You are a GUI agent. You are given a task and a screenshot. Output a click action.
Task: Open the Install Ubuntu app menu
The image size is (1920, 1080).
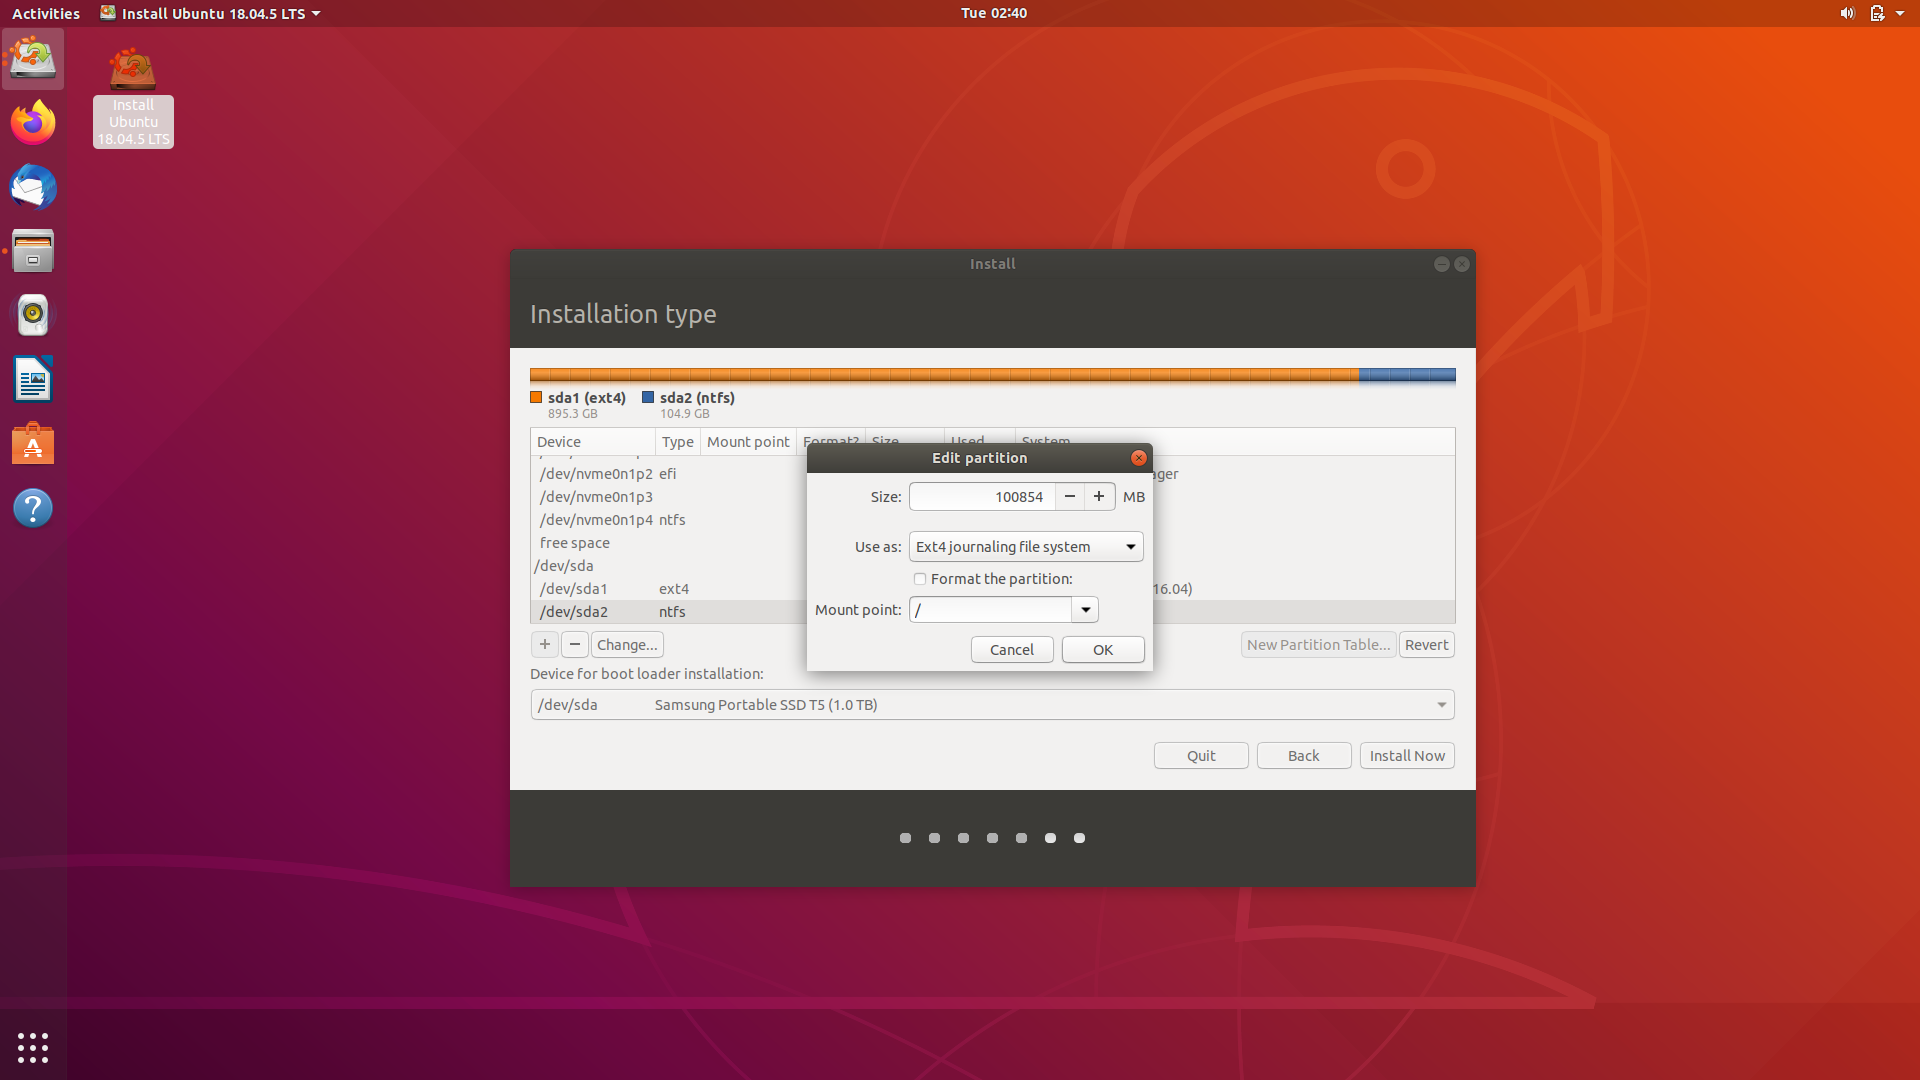click(211, 13)
